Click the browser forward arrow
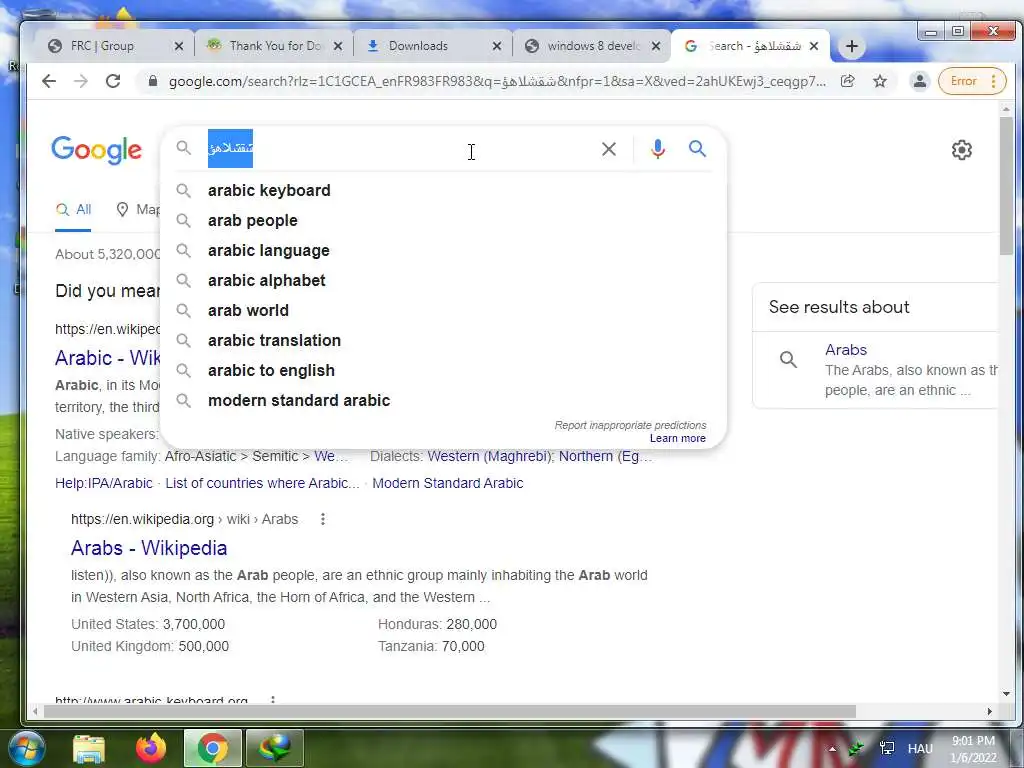This screenshot has width=1024, height=768. click(81, 81)
